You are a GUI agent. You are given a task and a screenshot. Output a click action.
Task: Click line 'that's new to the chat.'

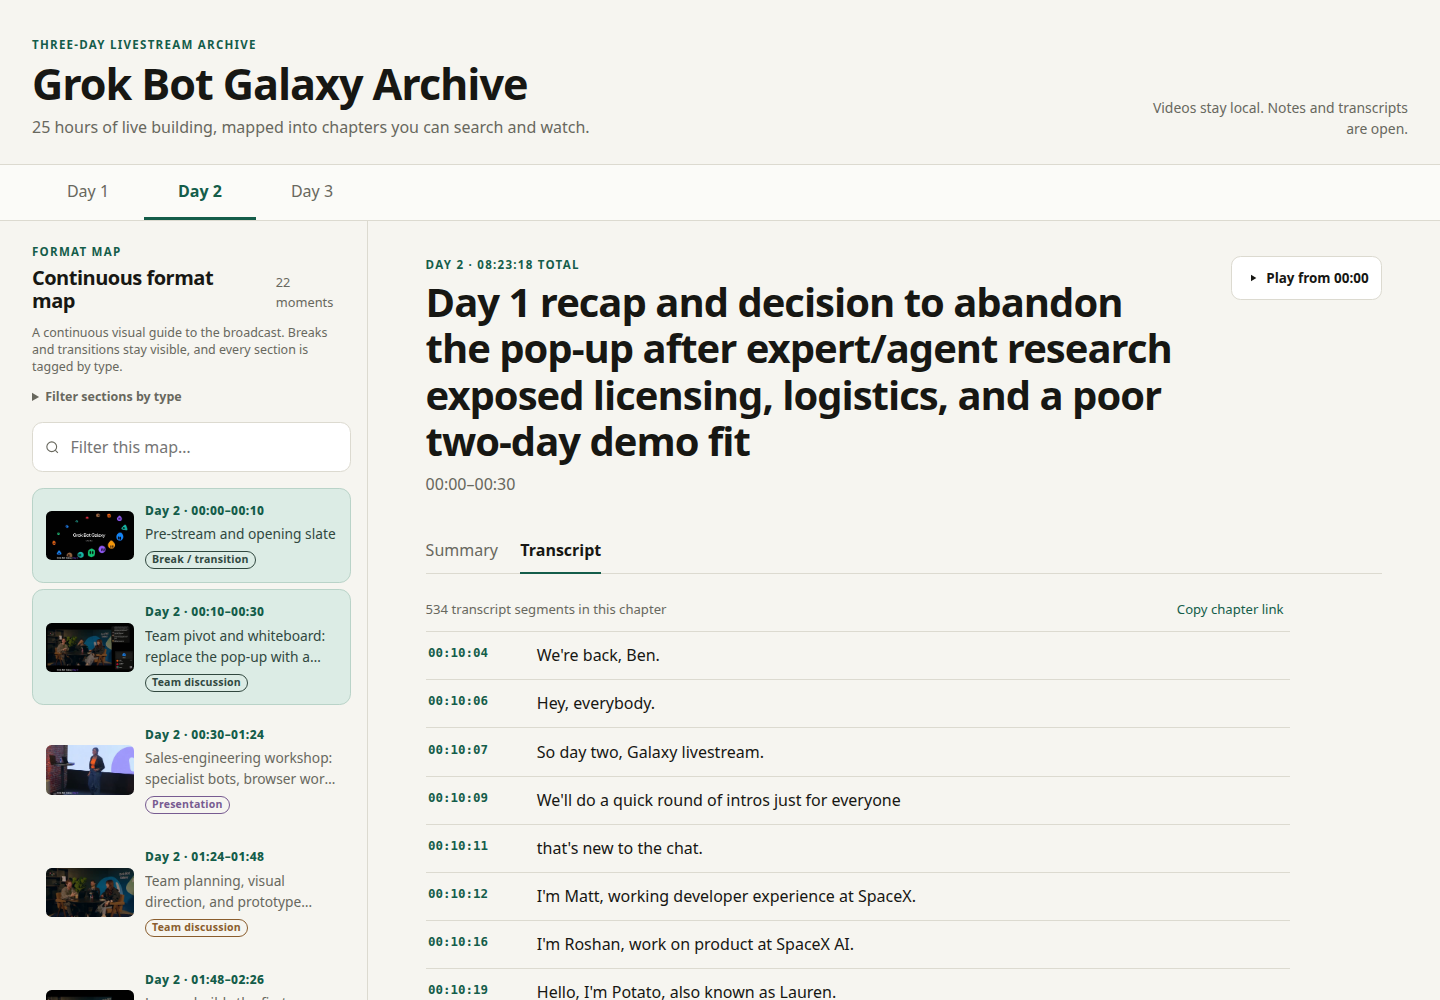pos(620,849)
